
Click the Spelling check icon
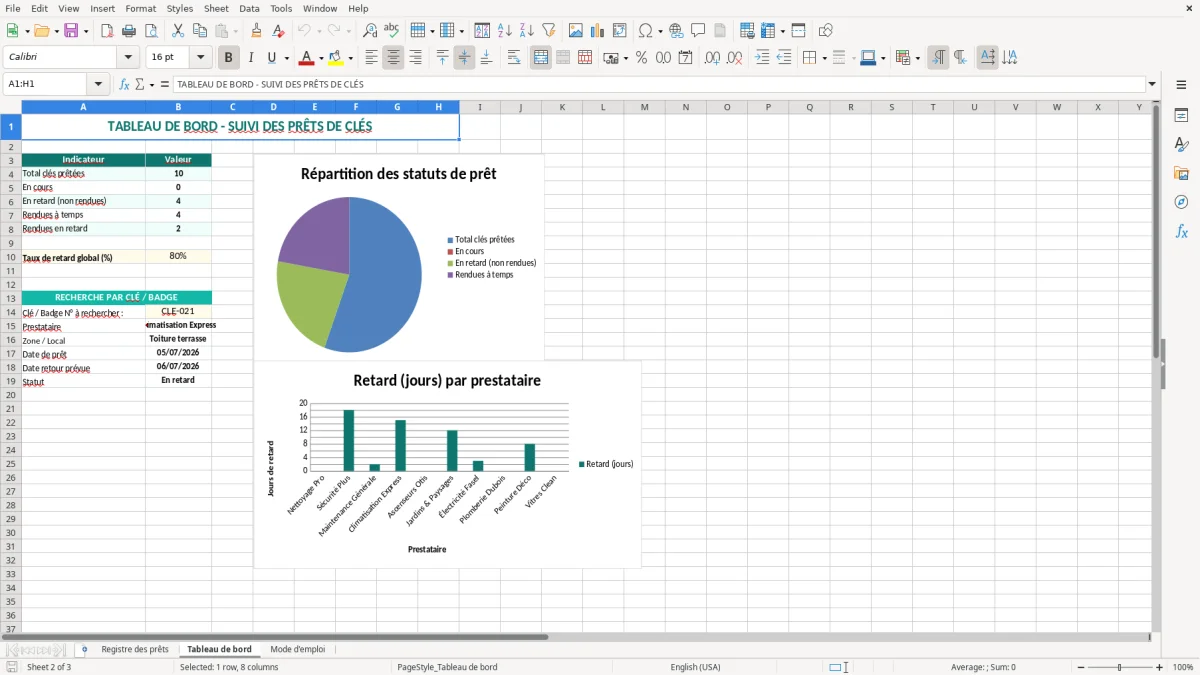[392, 31]
